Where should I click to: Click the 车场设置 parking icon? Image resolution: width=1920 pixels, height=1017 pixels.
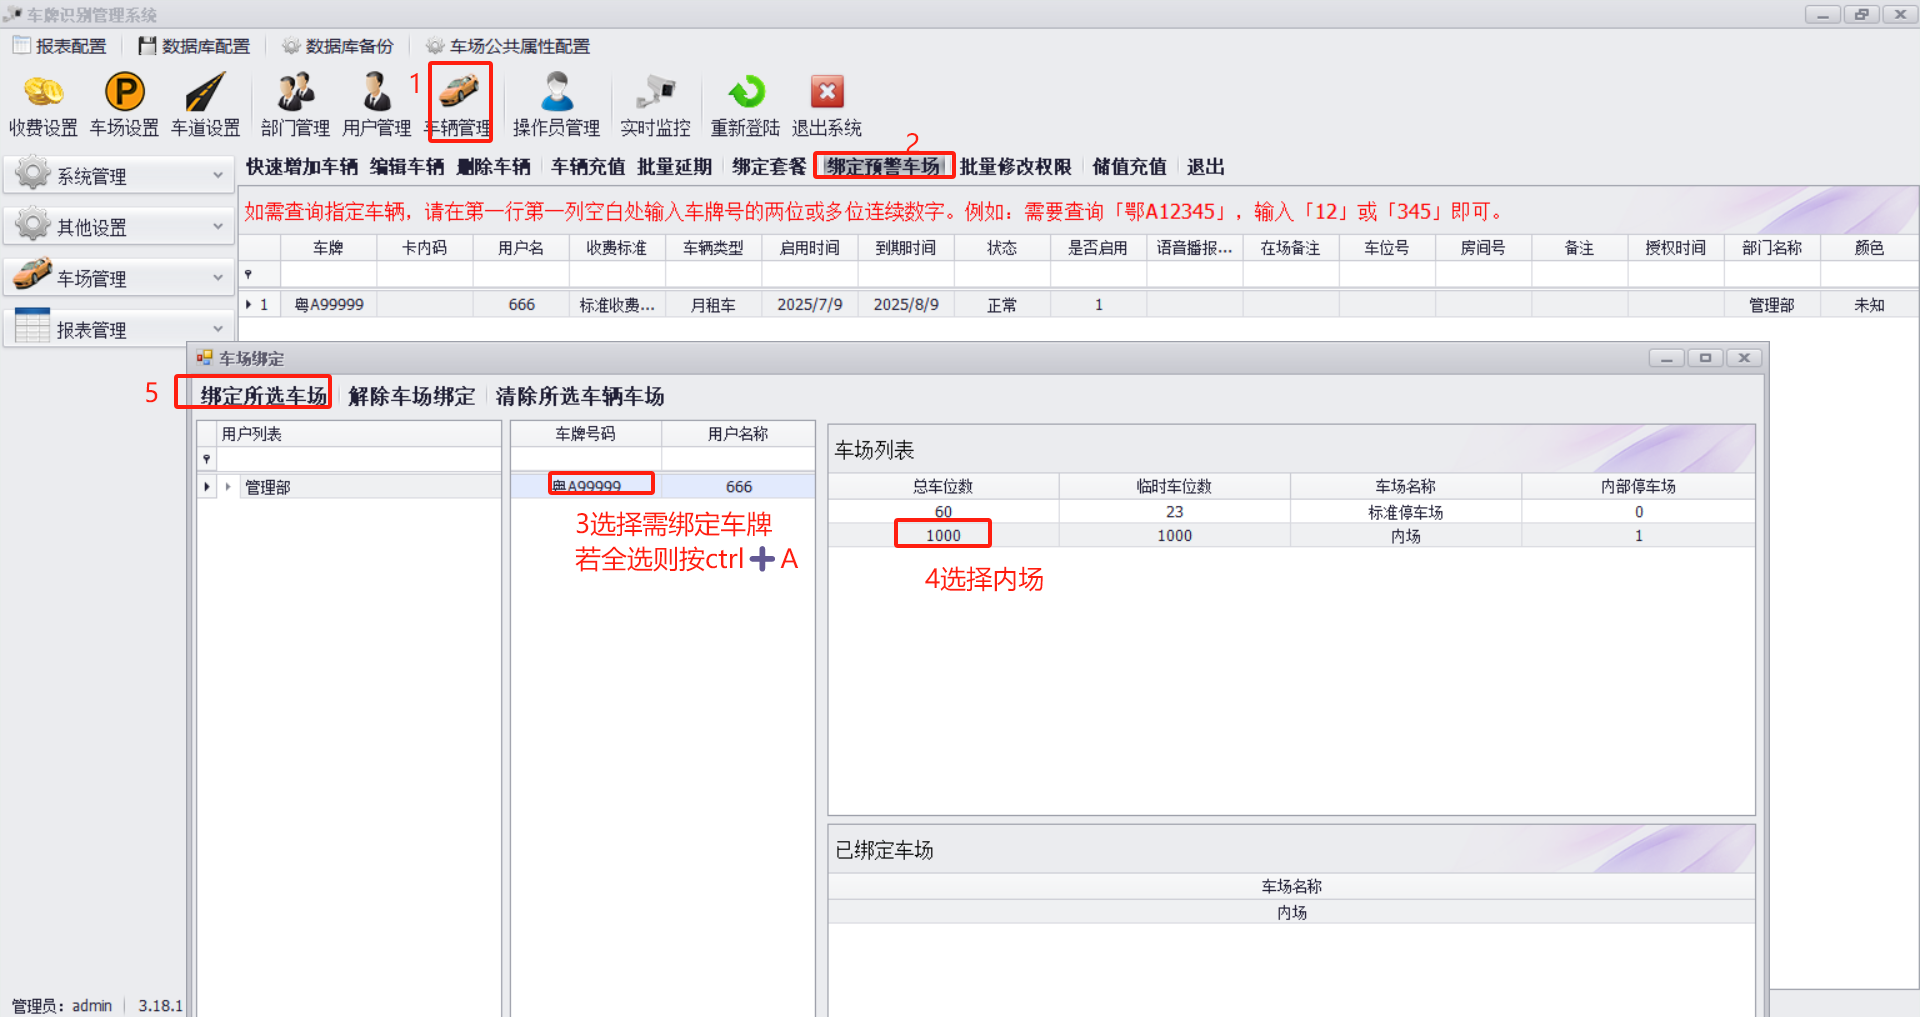(x=125, y=93)
